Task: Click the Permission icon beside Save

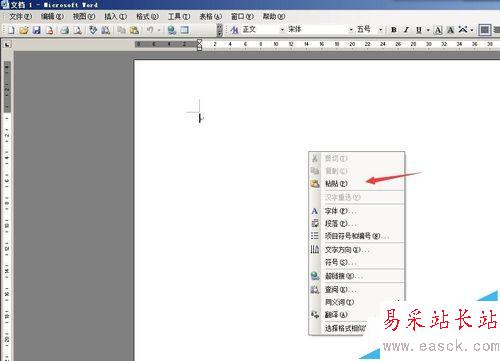Action: click(50, 30)
